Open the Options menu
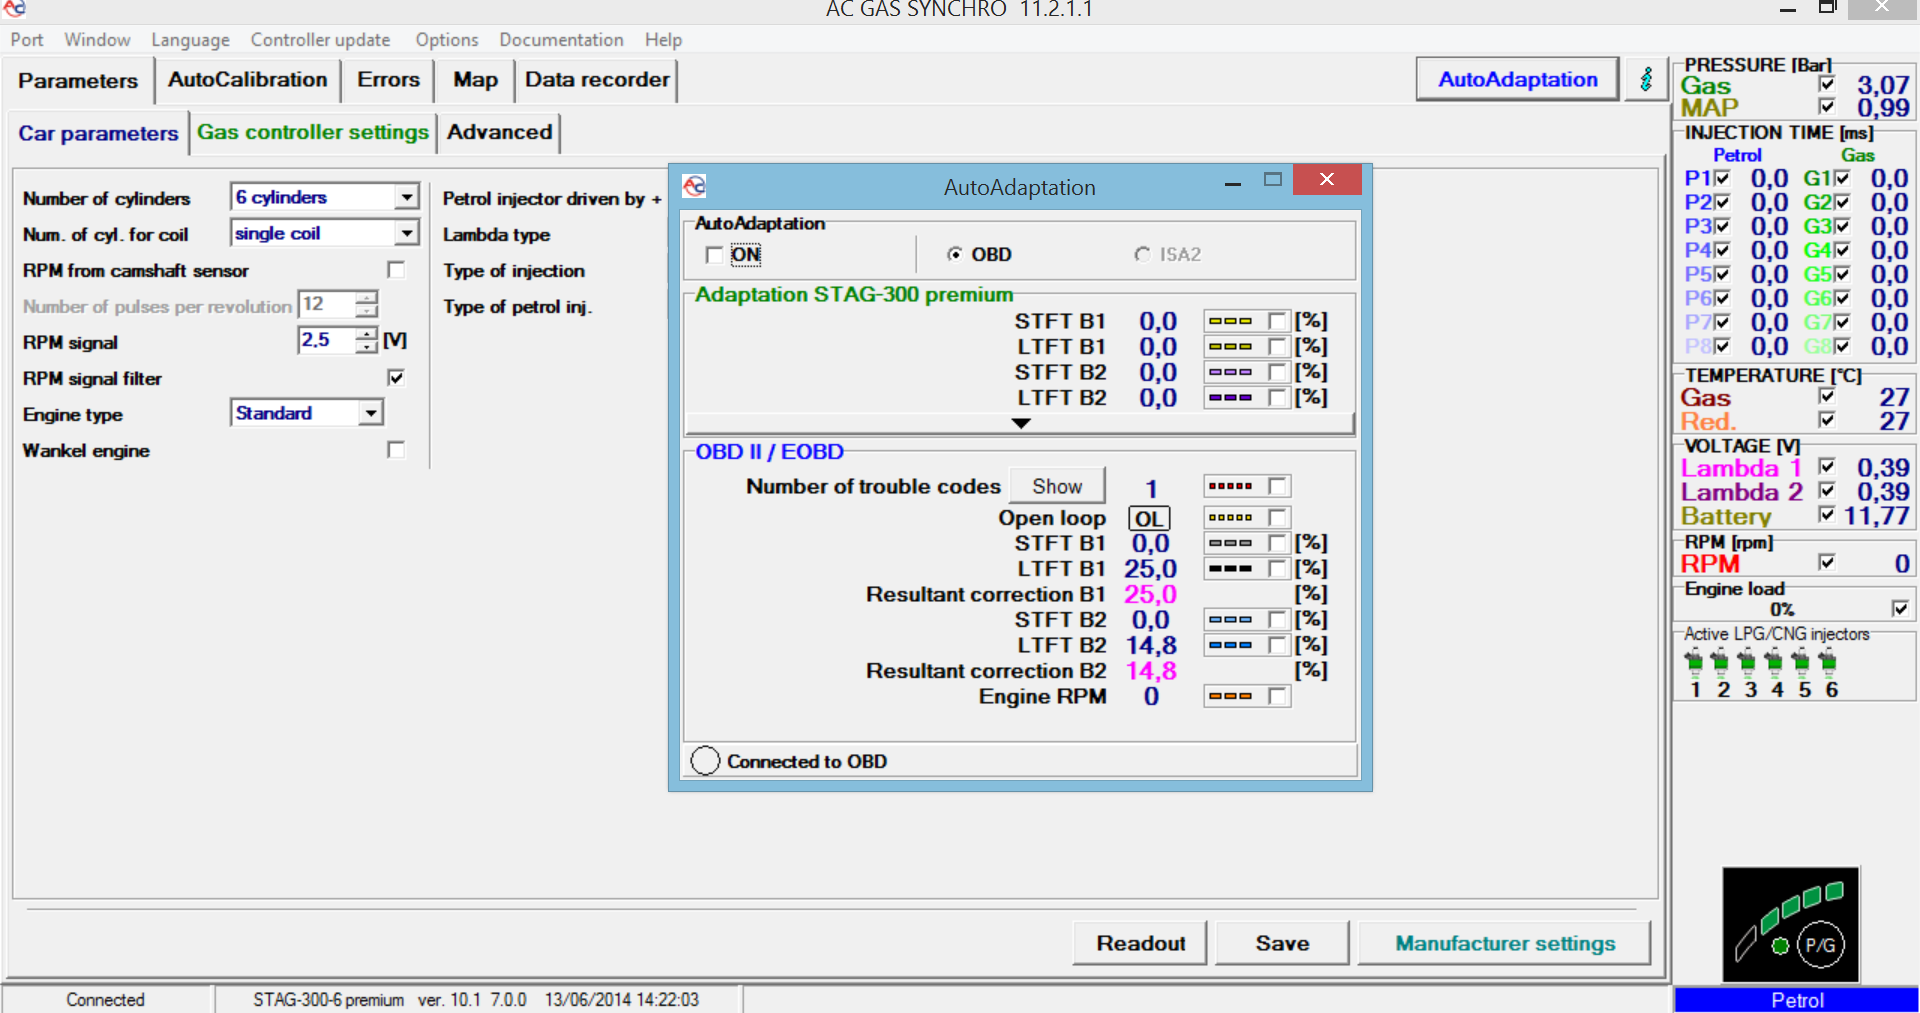This screenshot has height=1013, width=1920. tap(447, 40)
